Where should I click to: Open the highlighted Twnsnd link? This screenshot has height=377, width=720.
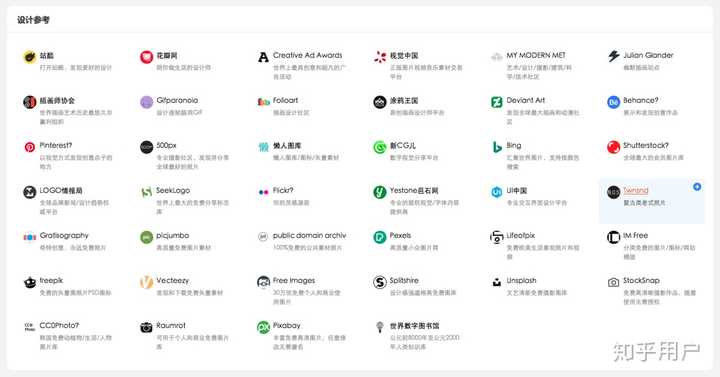(x=636, y=191)
